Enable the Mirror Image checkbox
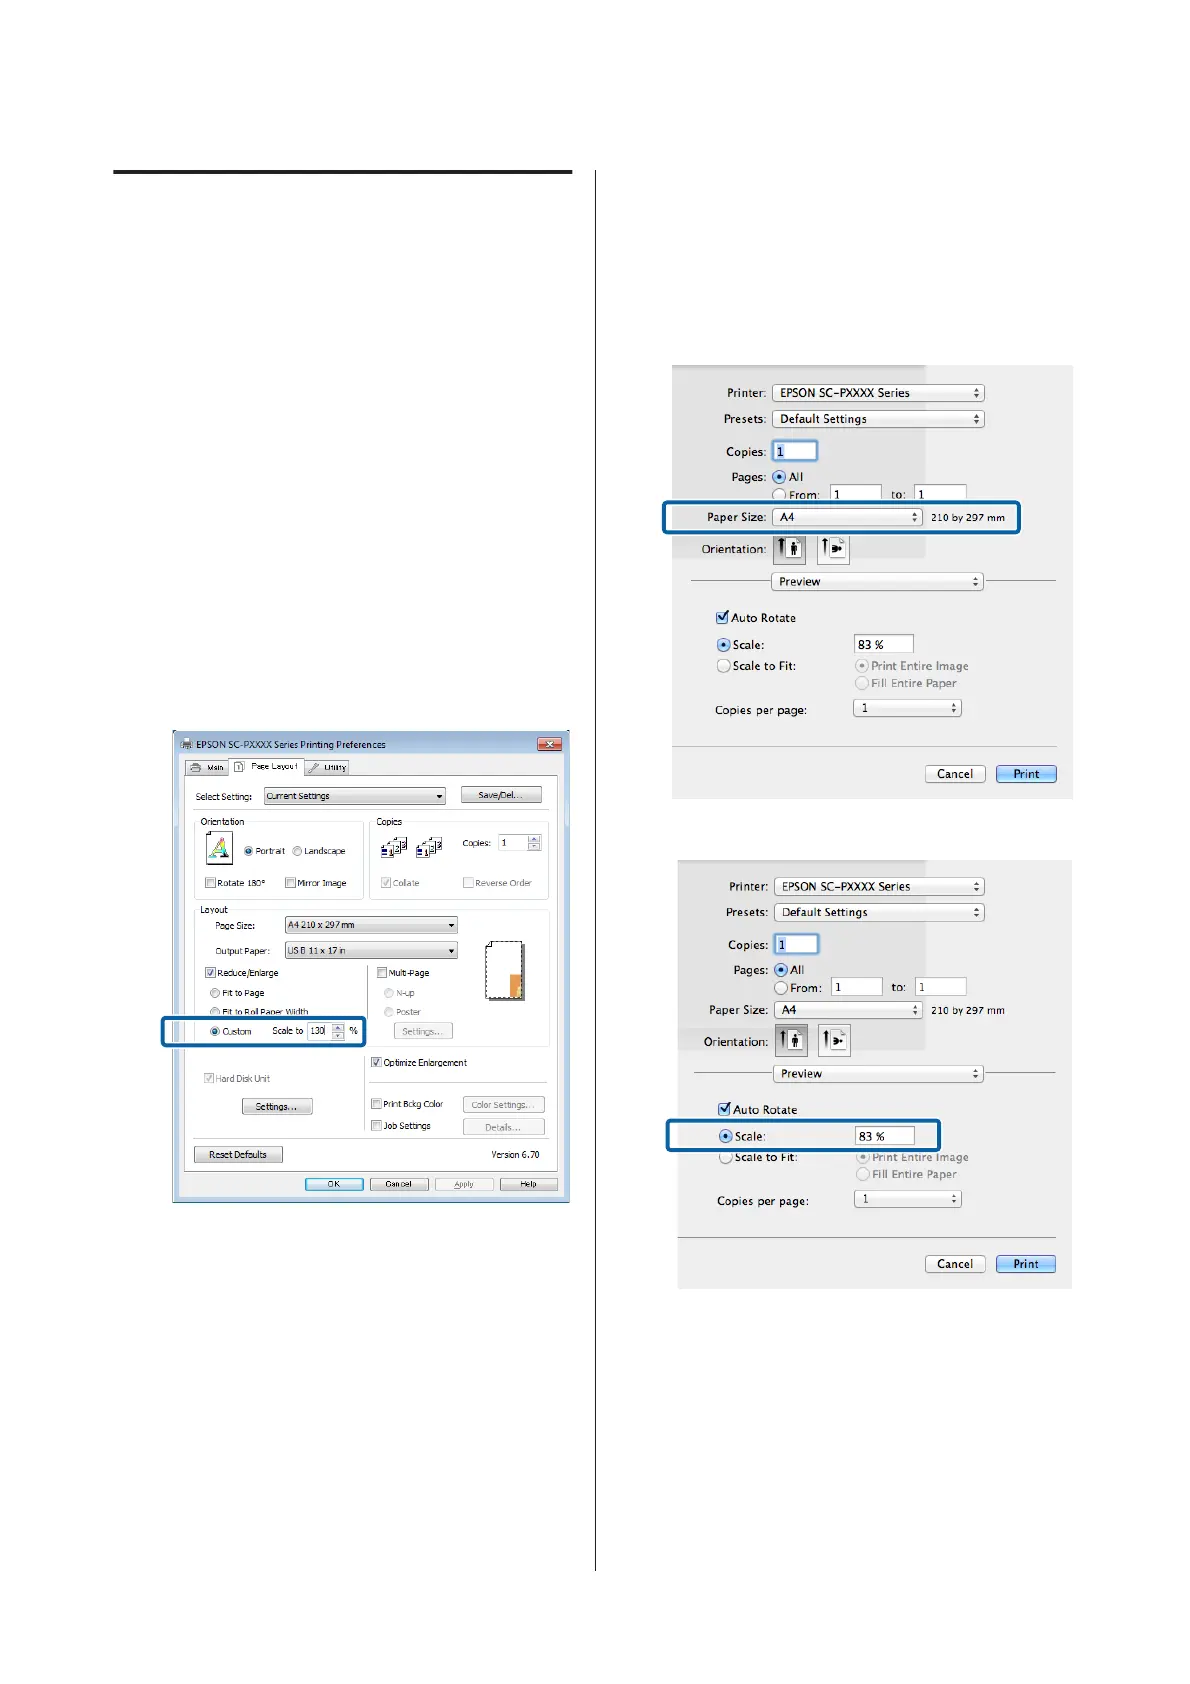This screenshot has width=1190, height=1684. pyautogui.click(x=290, y=883)
